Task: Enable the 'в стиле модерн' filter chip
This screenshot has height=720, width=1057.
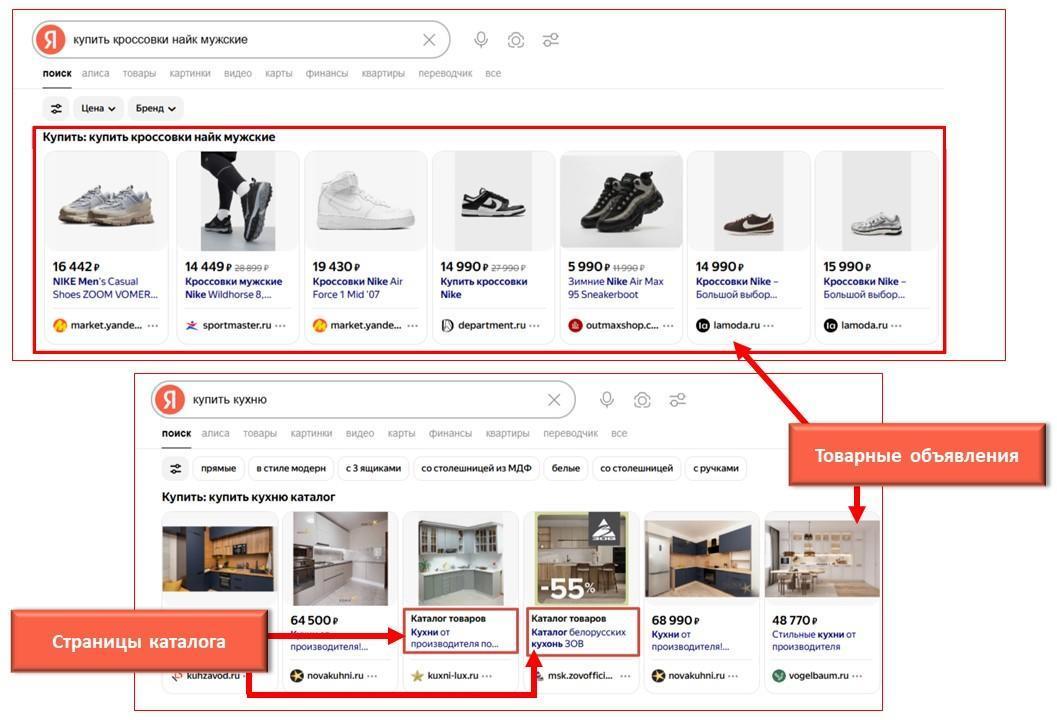Action: point(291,468)
